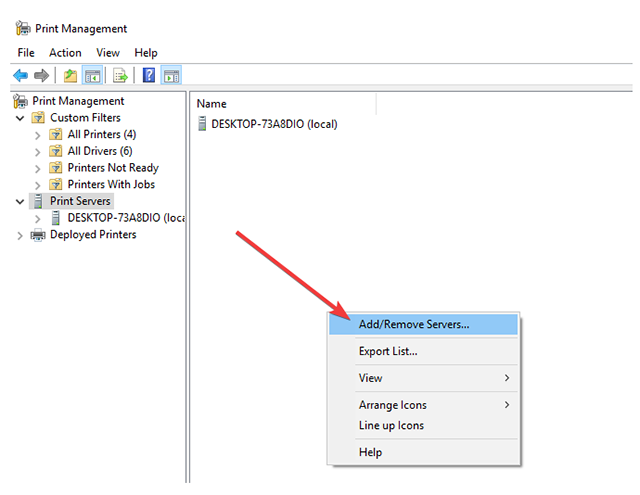Click the Export List toolbar icon
Image resolution: width=640 pixels, height=495 pixels.
coord(120,75)
